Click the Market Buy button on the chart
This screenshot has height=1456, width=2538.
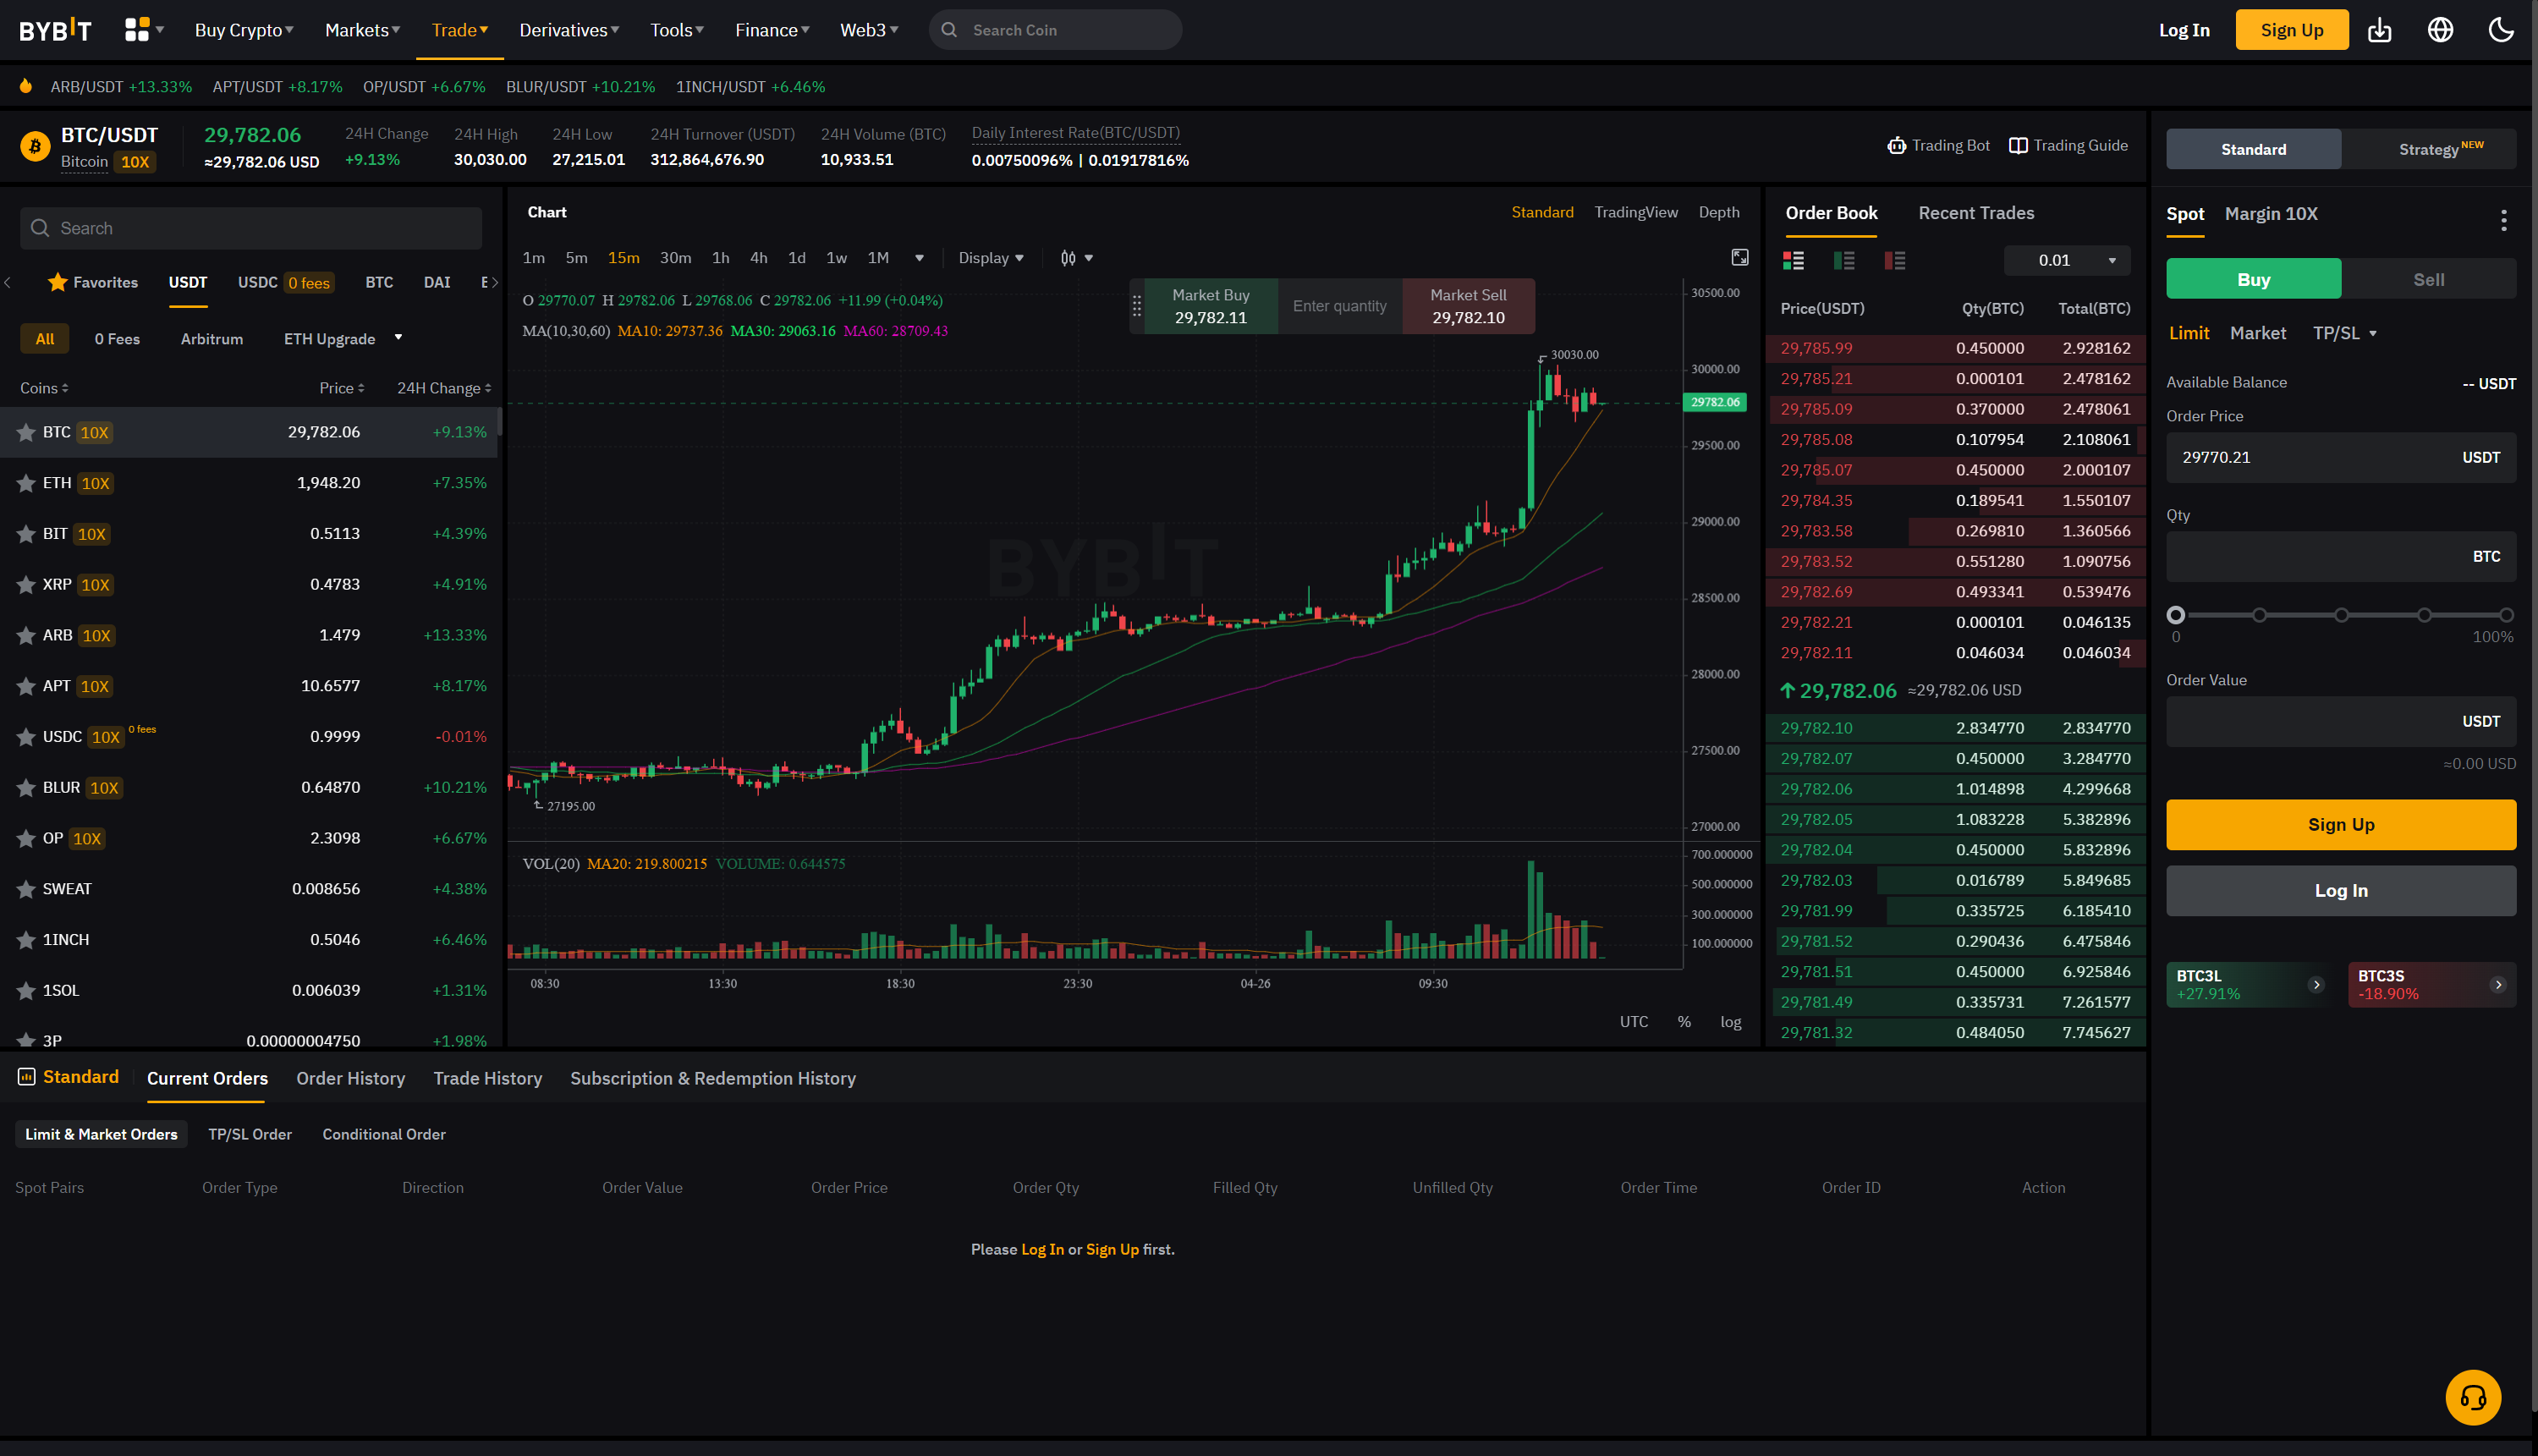[1210, 306]
